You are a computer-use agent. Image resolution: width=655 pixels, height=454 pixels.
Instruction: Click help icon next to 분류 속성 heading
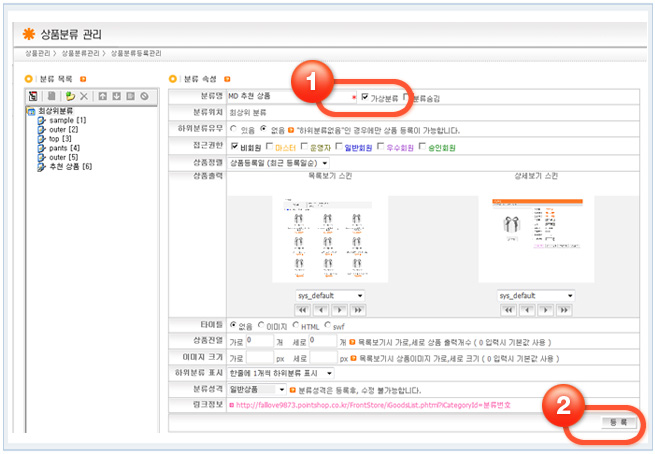(x=227, y=77)
